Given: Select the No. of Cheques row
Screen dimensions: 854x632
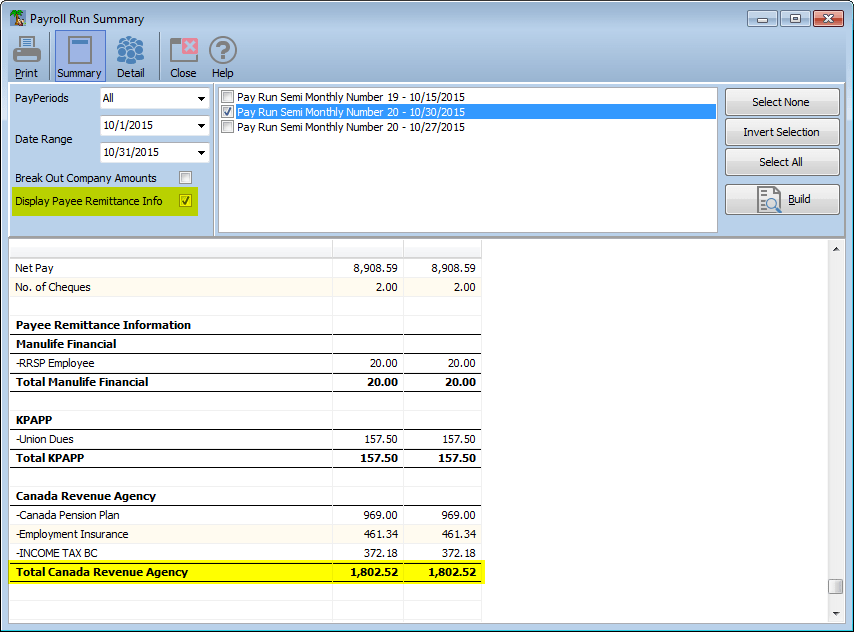Looking at the screenshot, I should (245, 287).
